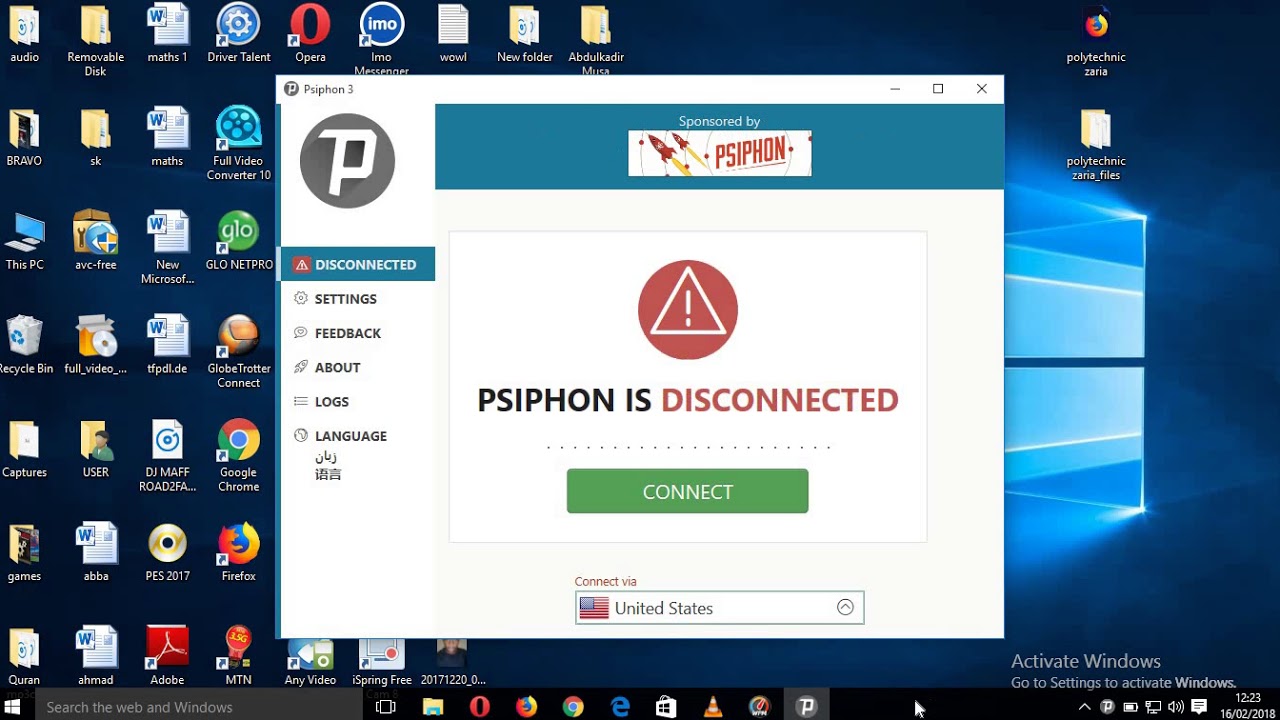Click the big red disconnected warning icon
This screenshot has width=1280, height=720.
pos(688,310)
